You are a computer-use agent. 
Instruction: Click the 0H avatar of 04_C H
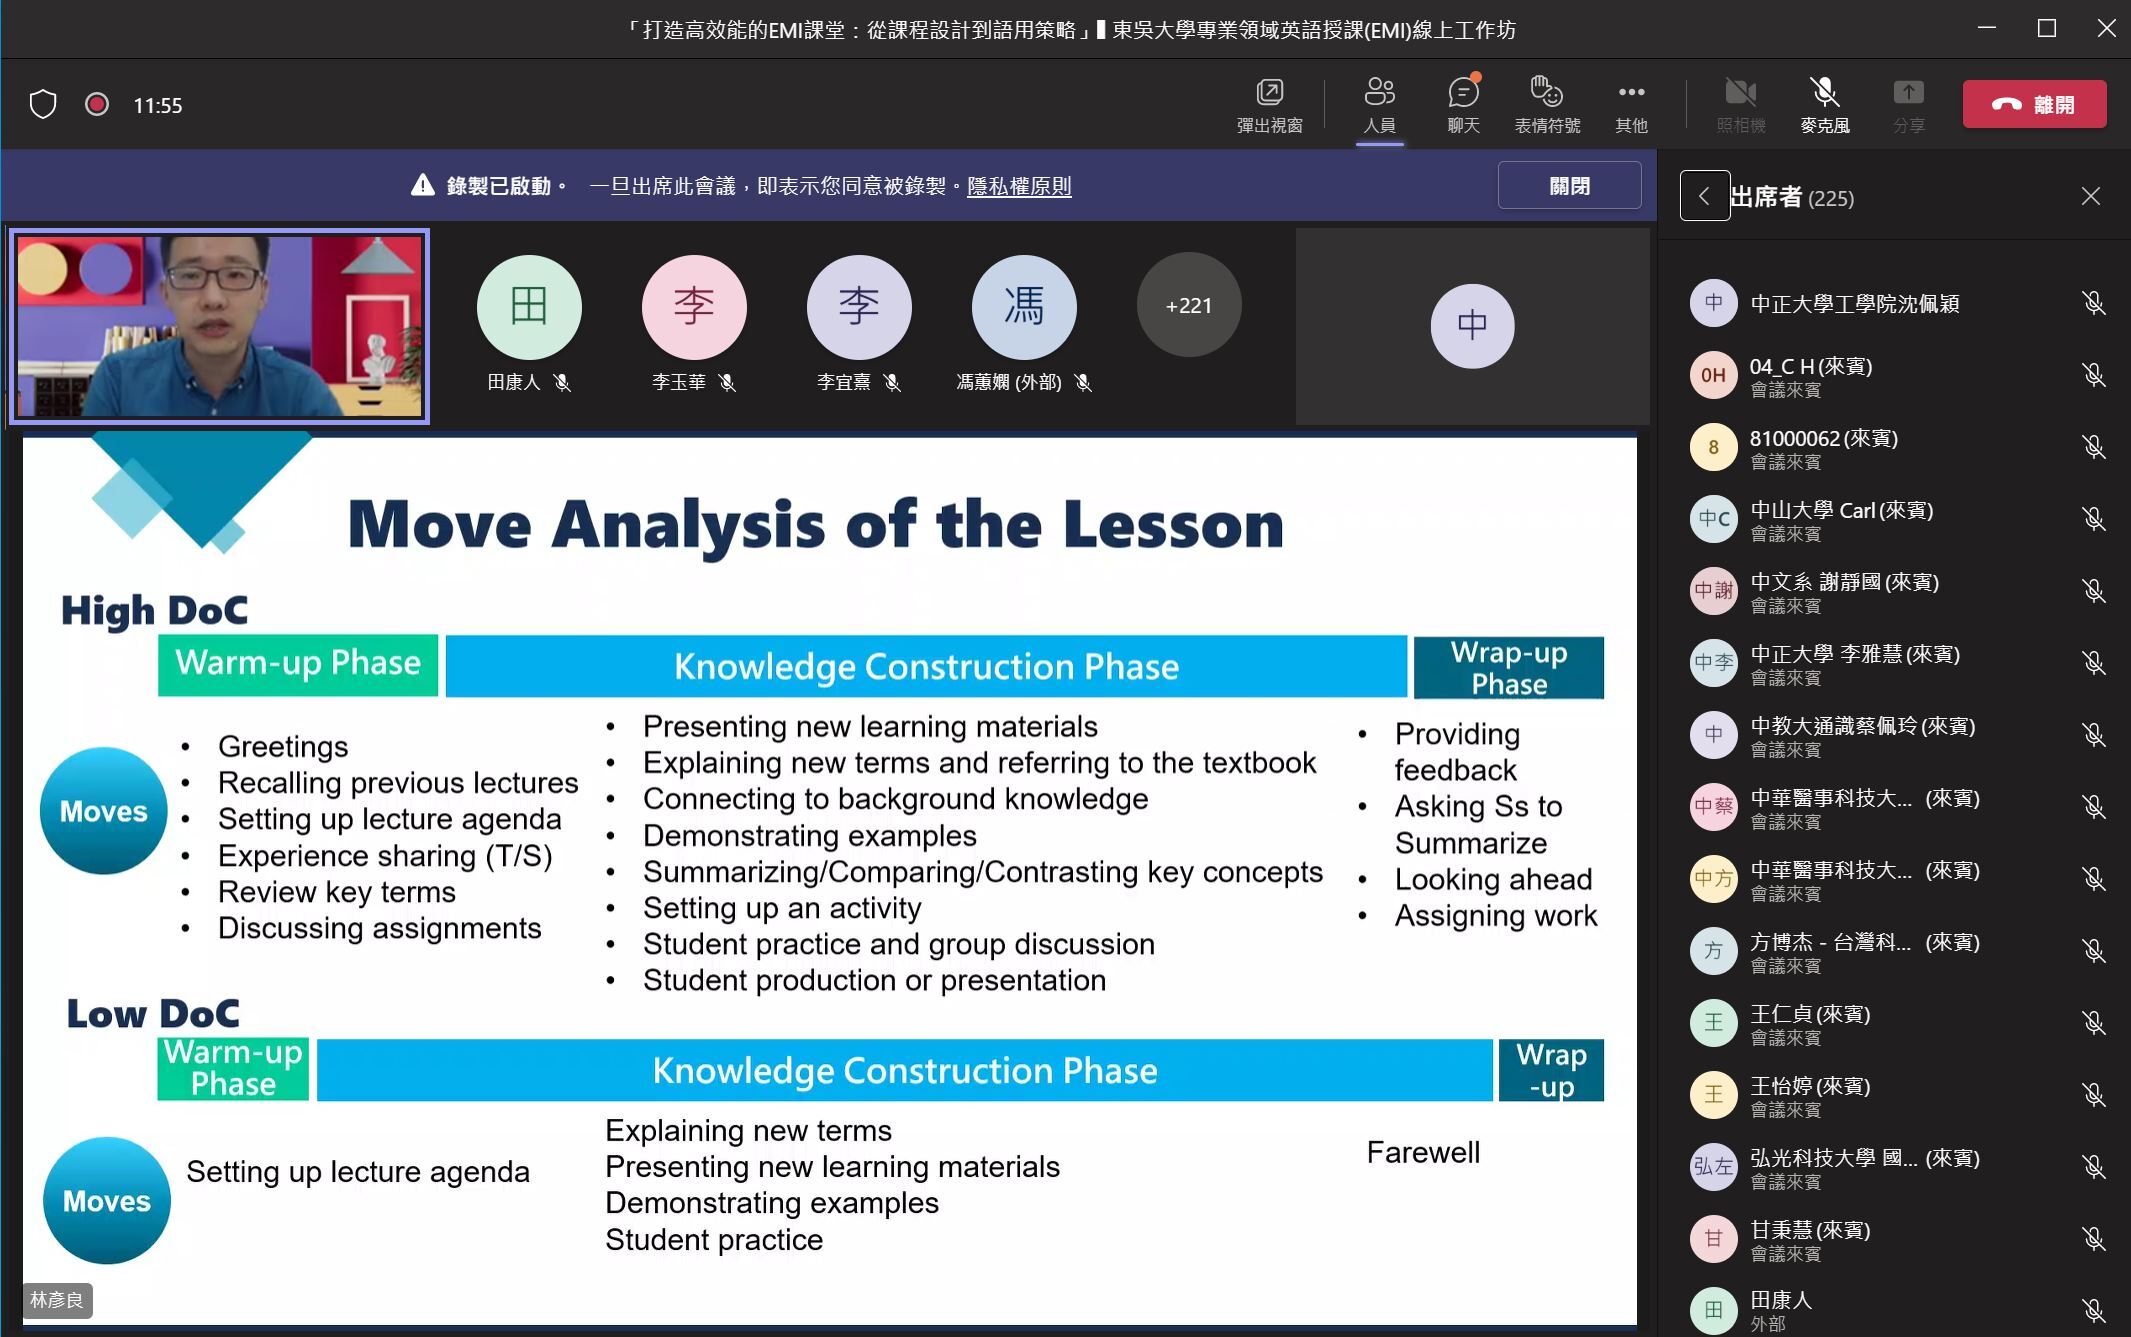[1713, 375]
